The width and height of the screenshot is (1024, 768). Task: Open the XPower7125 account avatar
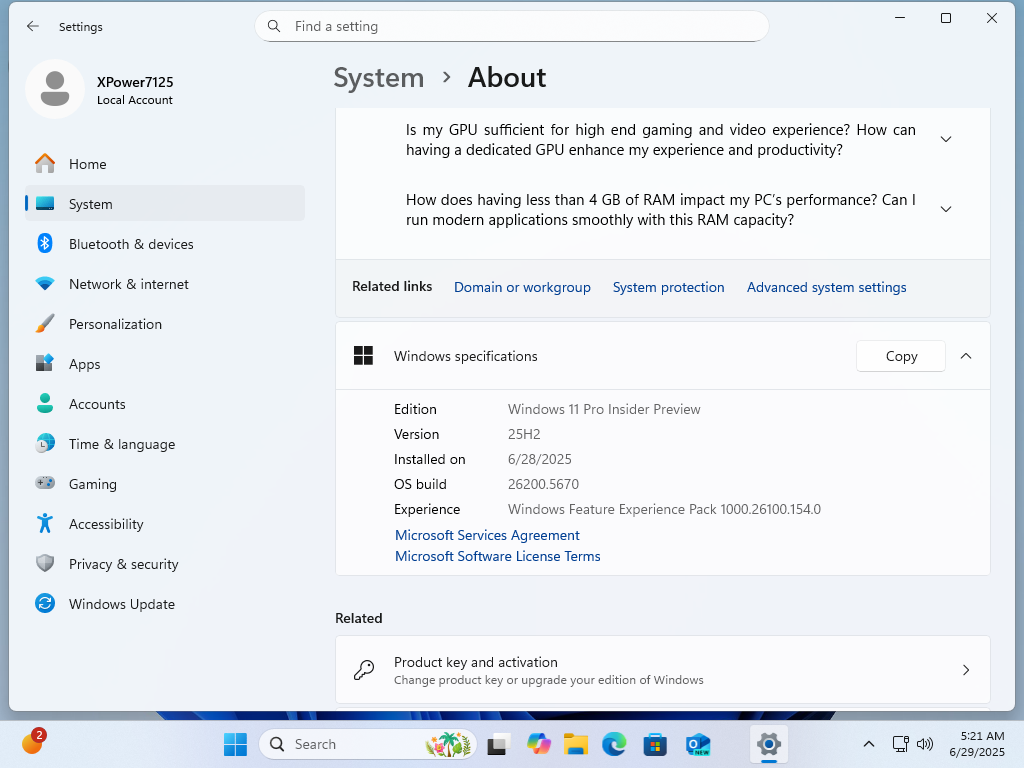[55, 89]
